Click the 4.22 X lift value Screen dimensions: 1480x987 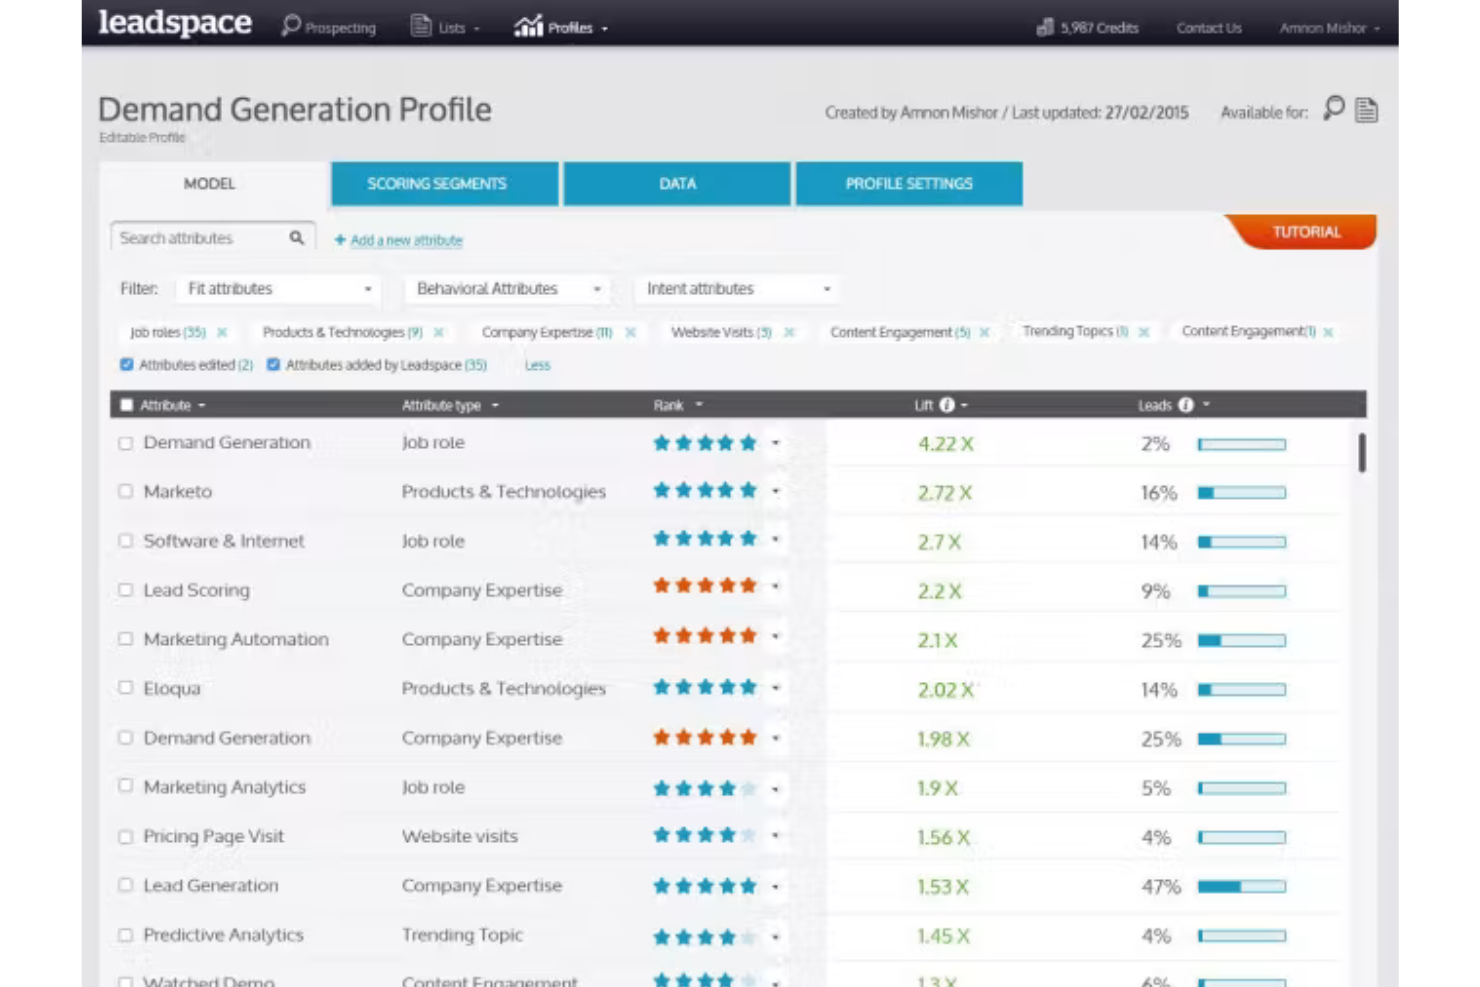click(945, 444)
